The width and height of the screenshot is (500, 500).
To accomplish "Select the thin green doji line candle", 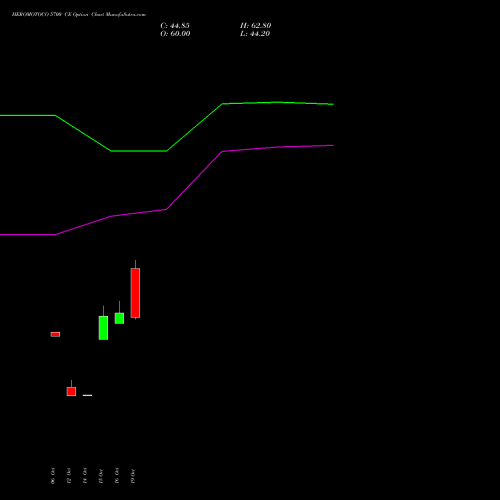I will [87, 395].
